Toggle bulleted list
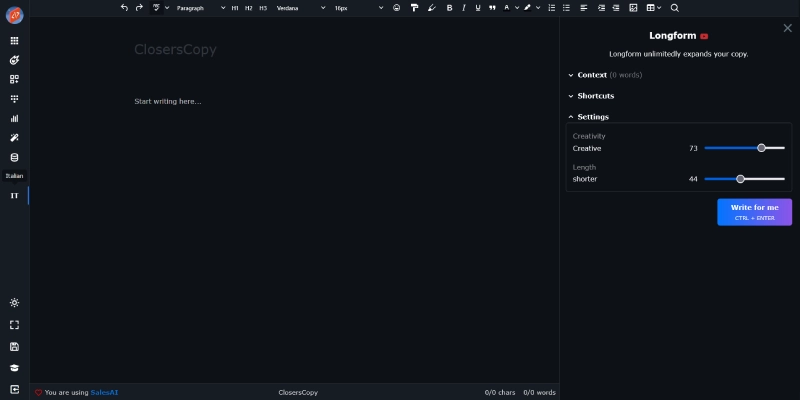 click(x=566, y=8)
